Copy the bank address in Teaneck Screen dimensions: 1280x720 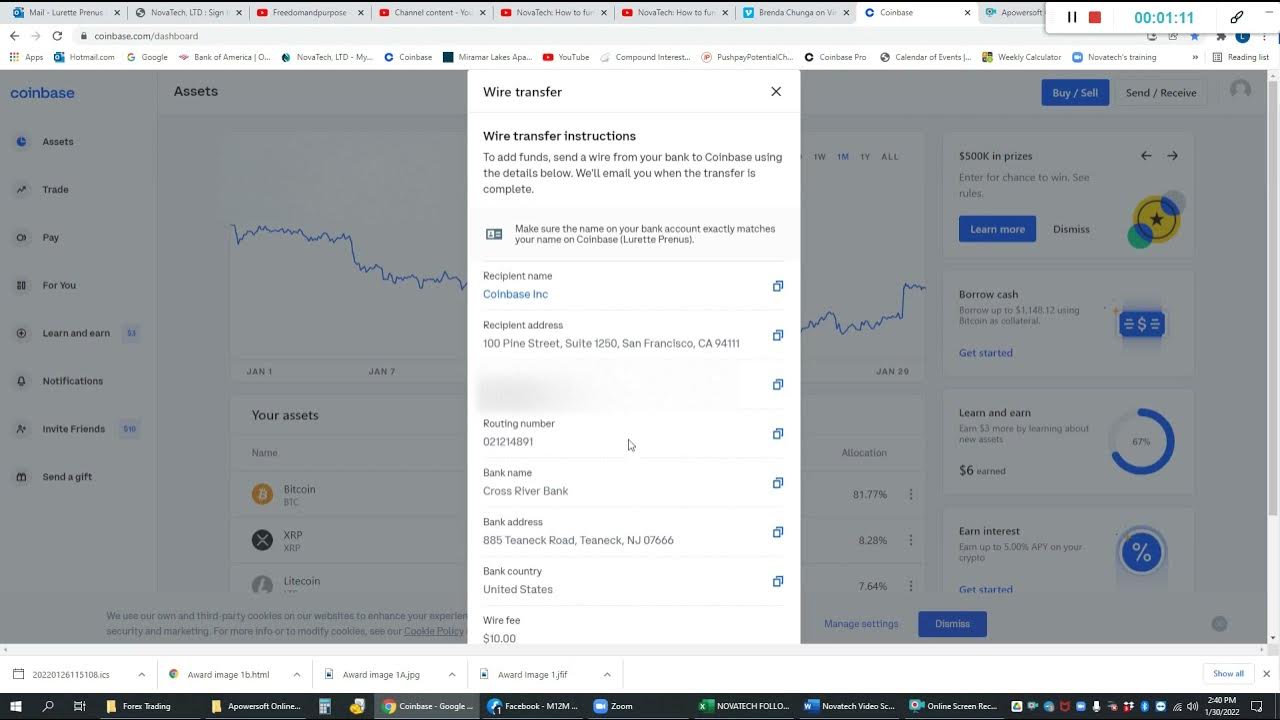[x=777, y=532]
